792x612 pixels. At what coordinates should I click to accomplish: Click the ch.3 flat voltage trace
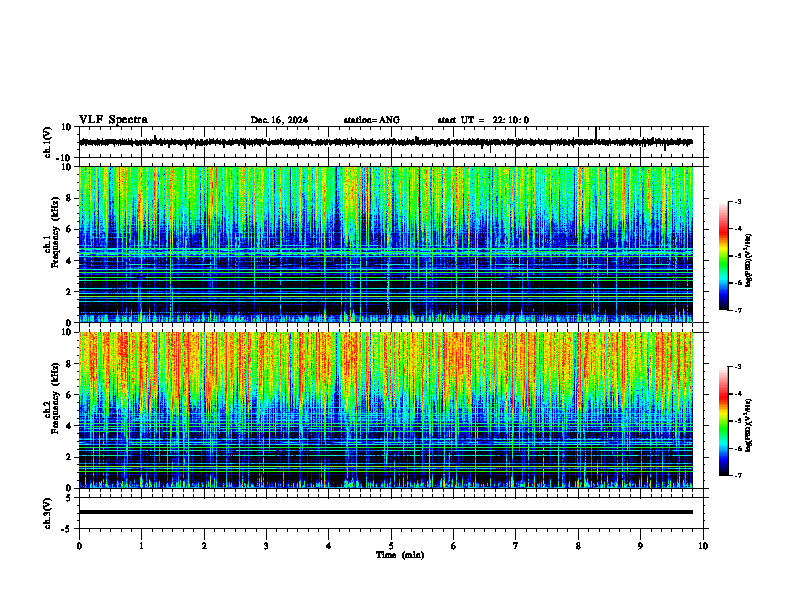[385, 512]
